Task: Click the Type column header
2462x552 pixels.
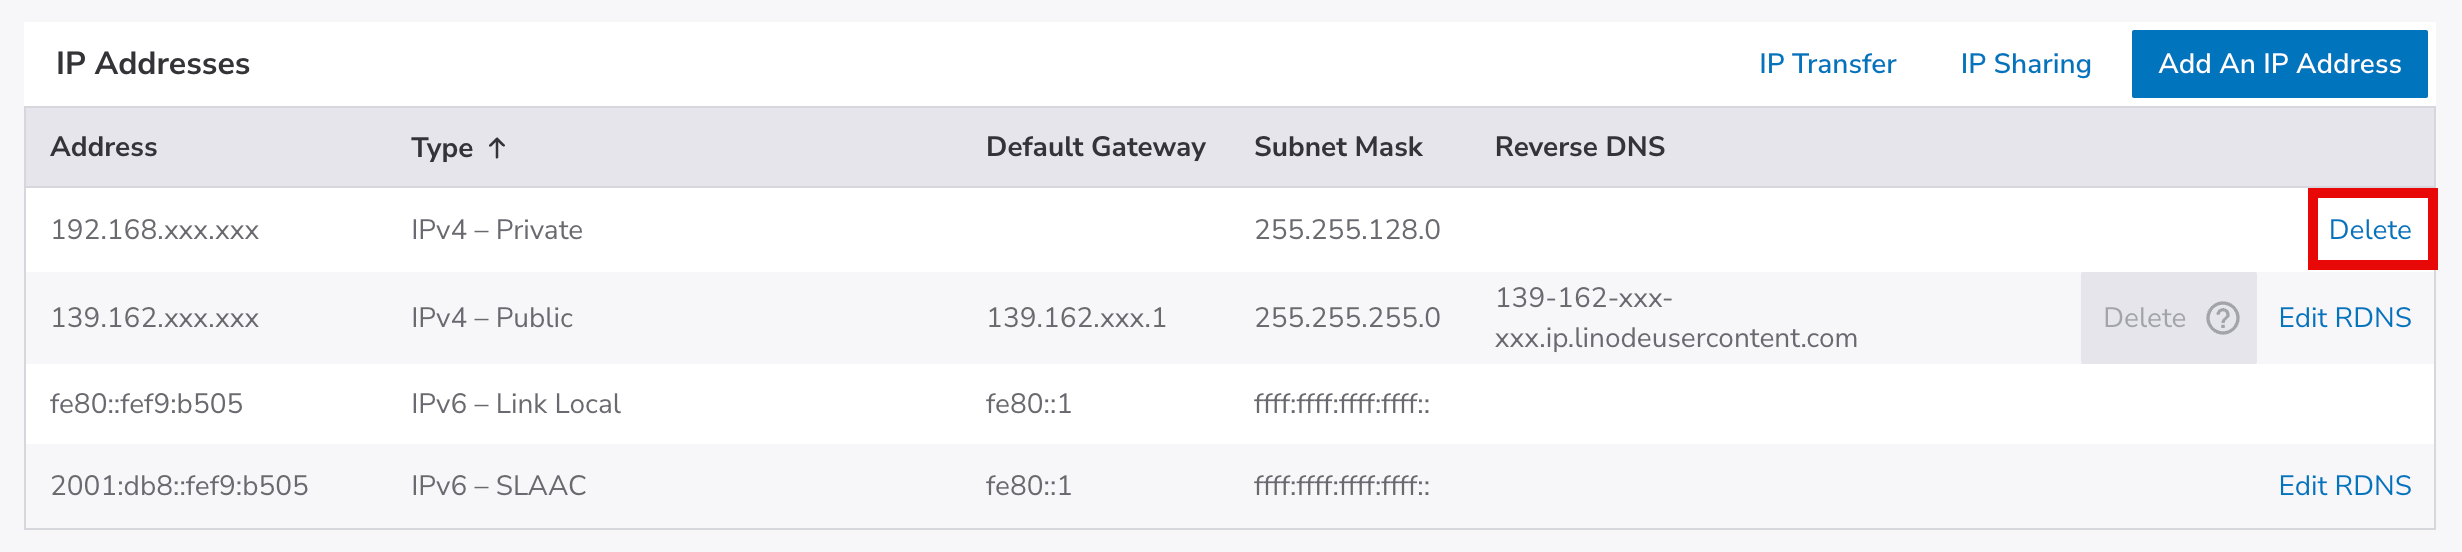Action: pos(442,148)
